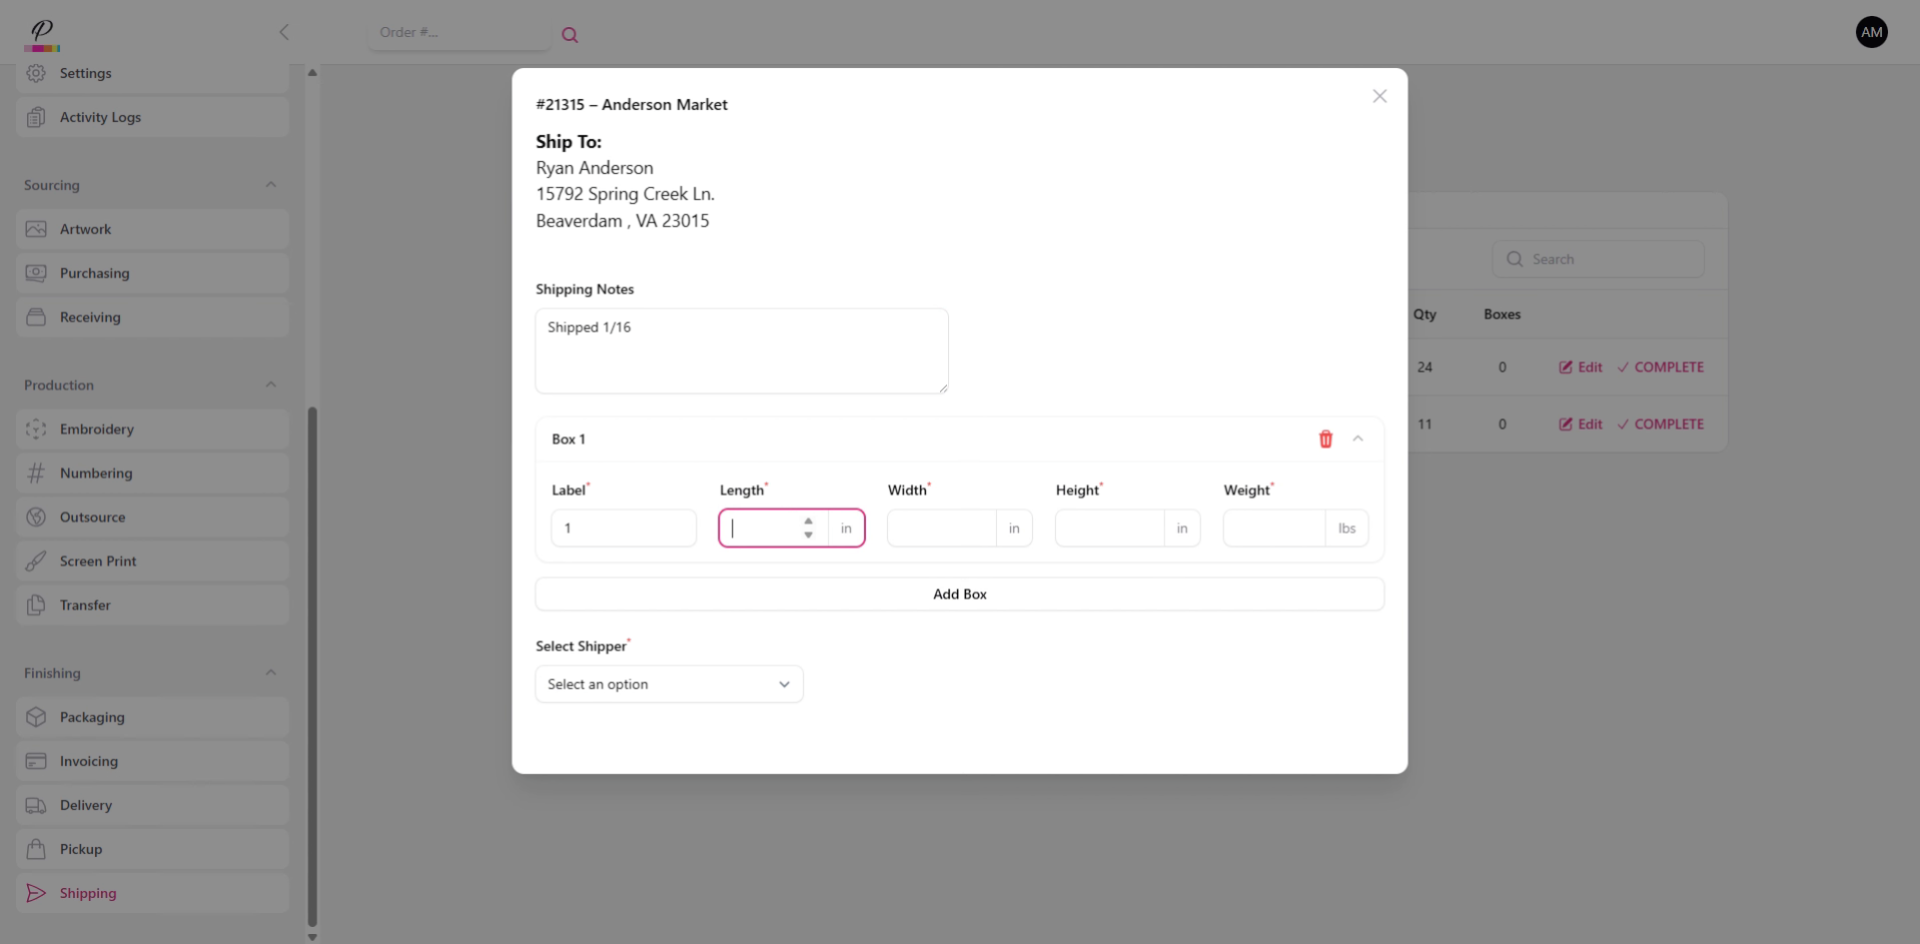Click the search magnifier in the top bar
1920x944 pixels.
click(570, 34)
